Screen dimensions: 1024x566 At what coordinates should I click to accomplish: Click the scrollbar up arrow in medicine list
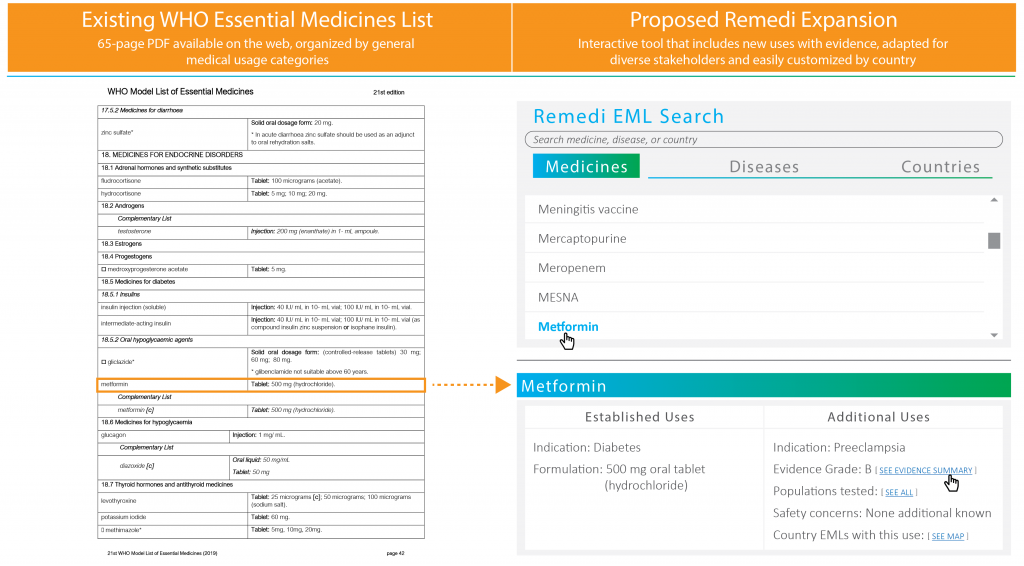coord(994,200)
